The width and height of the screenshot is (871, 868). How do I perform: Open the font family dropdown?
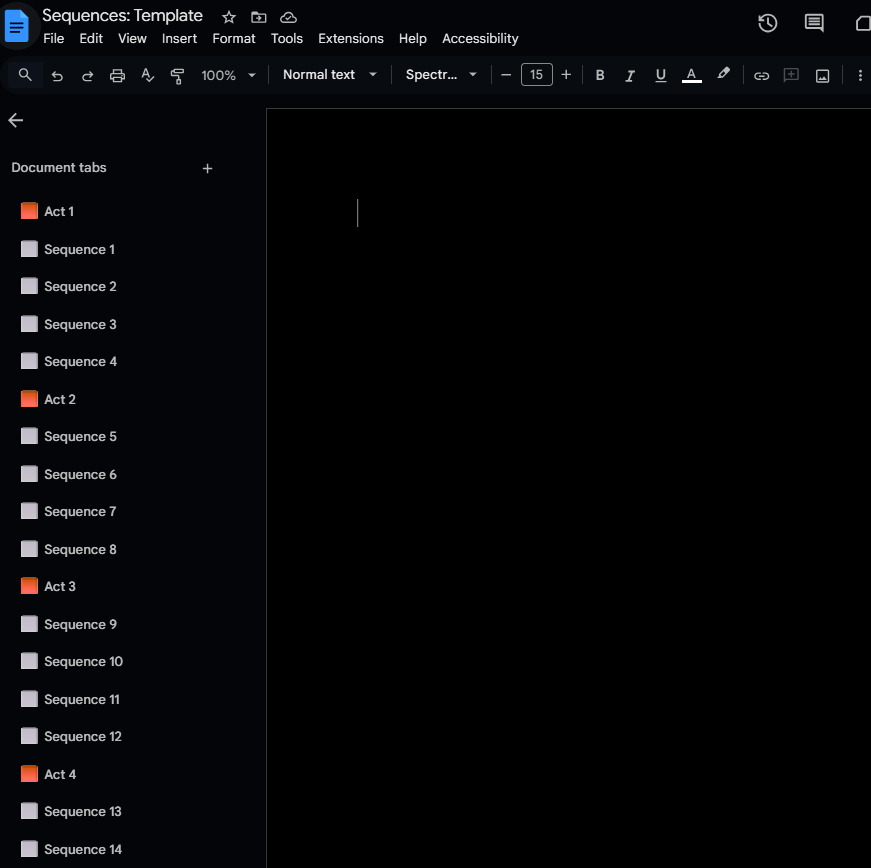pyautogui.click(x=441, y=75)
